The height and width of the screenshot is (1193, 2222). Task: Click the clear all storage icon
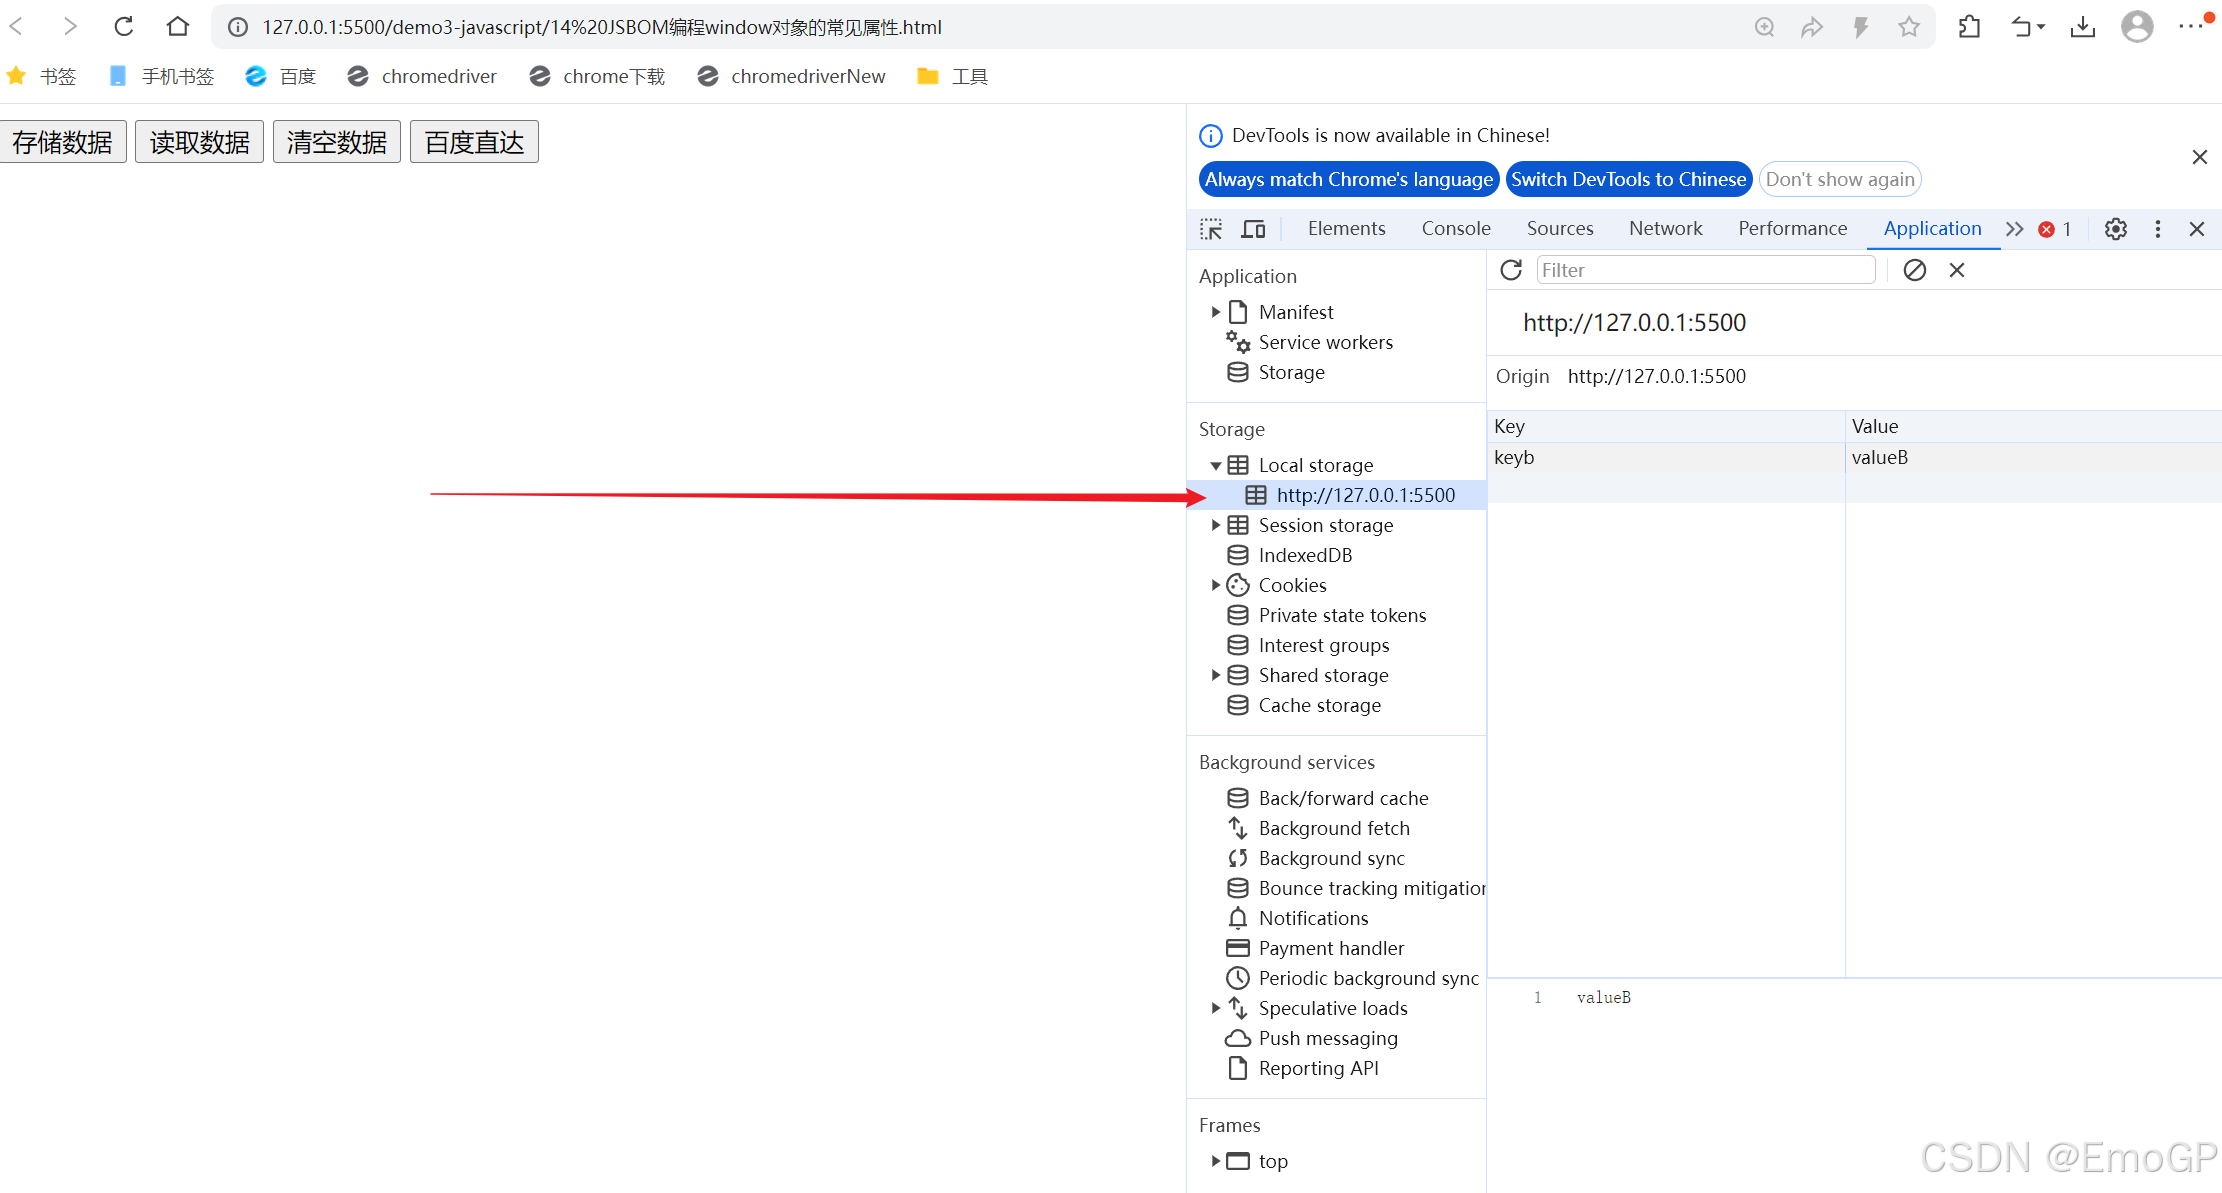coord(1914,270)
